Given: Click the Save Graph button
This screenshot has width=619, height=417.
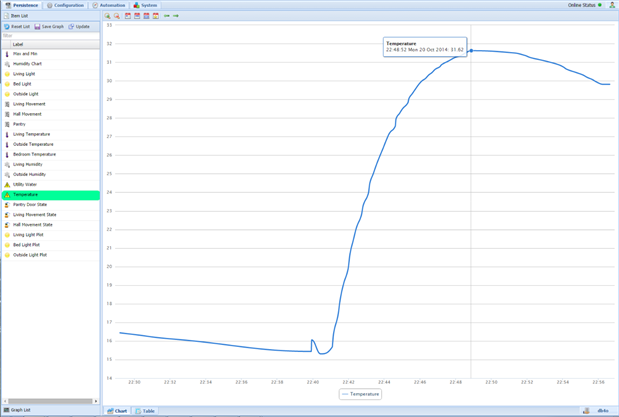Looking at the screenshot, I should 49,26.
